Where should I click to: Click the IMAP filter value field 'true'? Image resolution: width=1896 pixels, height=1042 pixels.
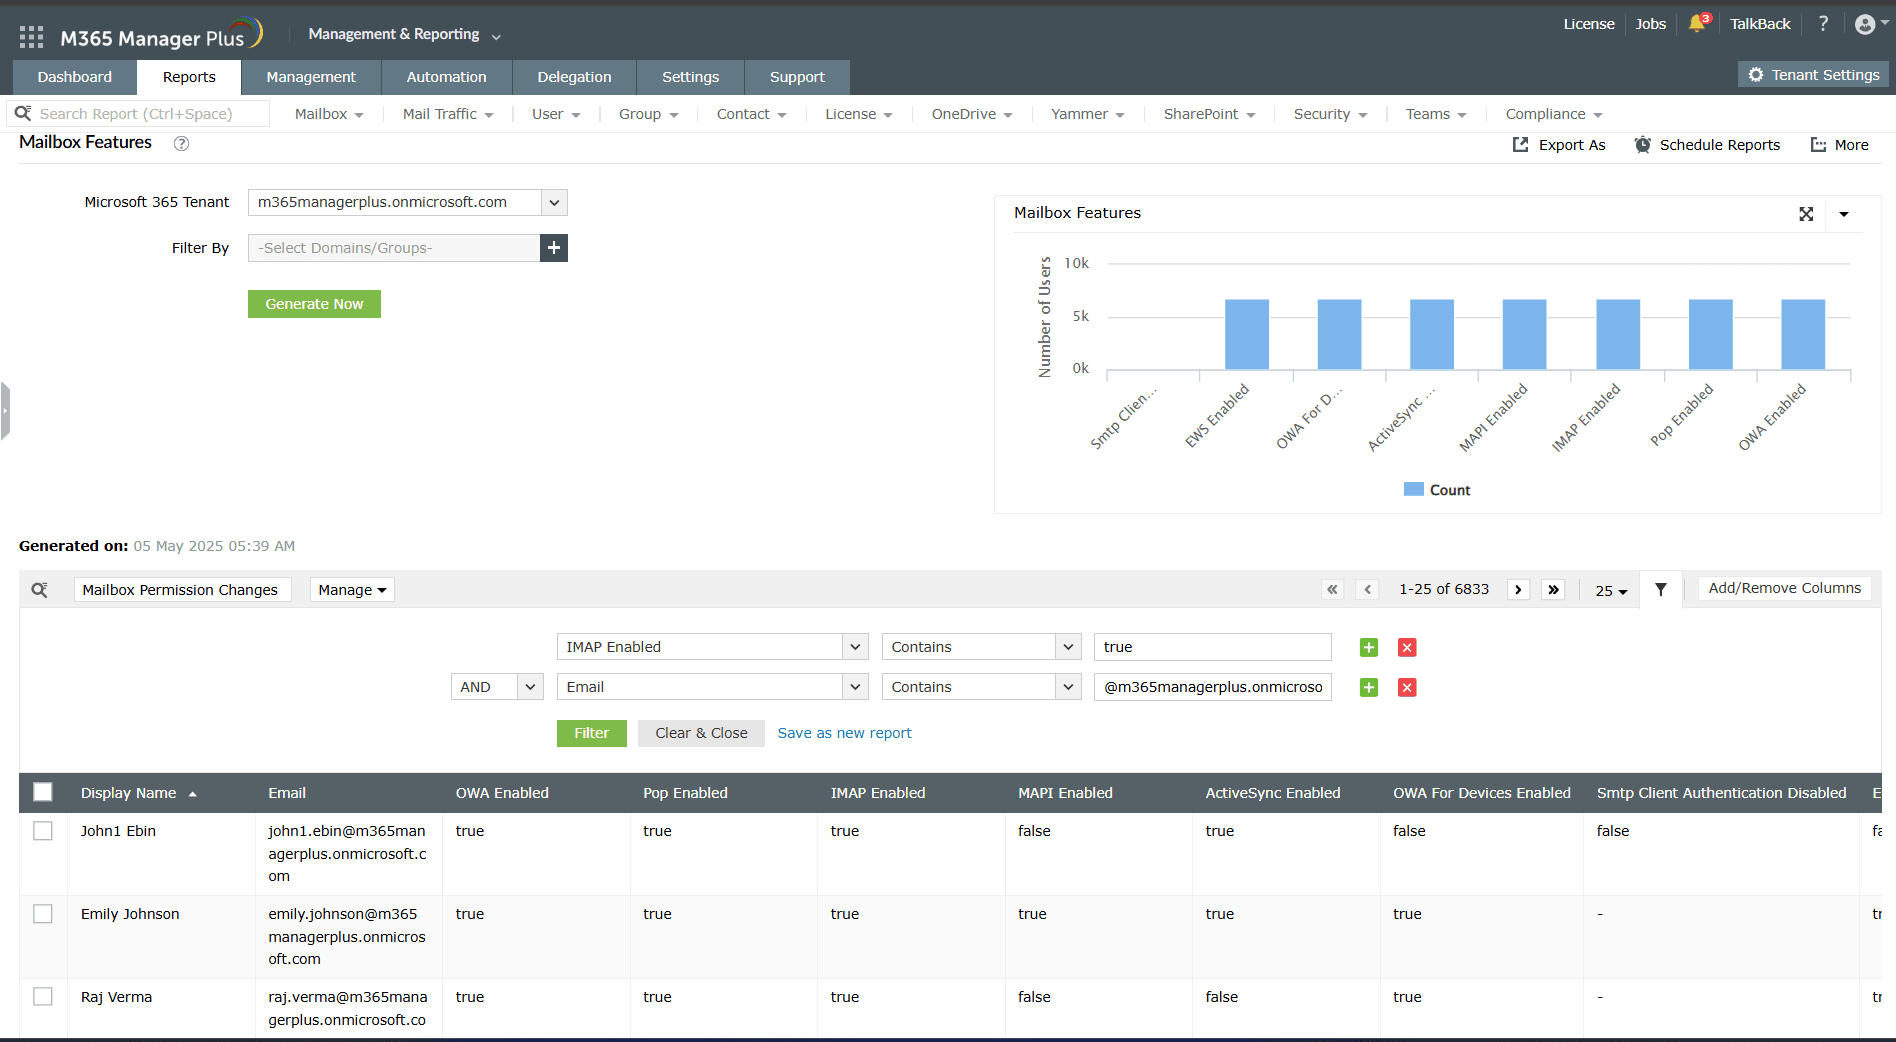coord(1213,647)
